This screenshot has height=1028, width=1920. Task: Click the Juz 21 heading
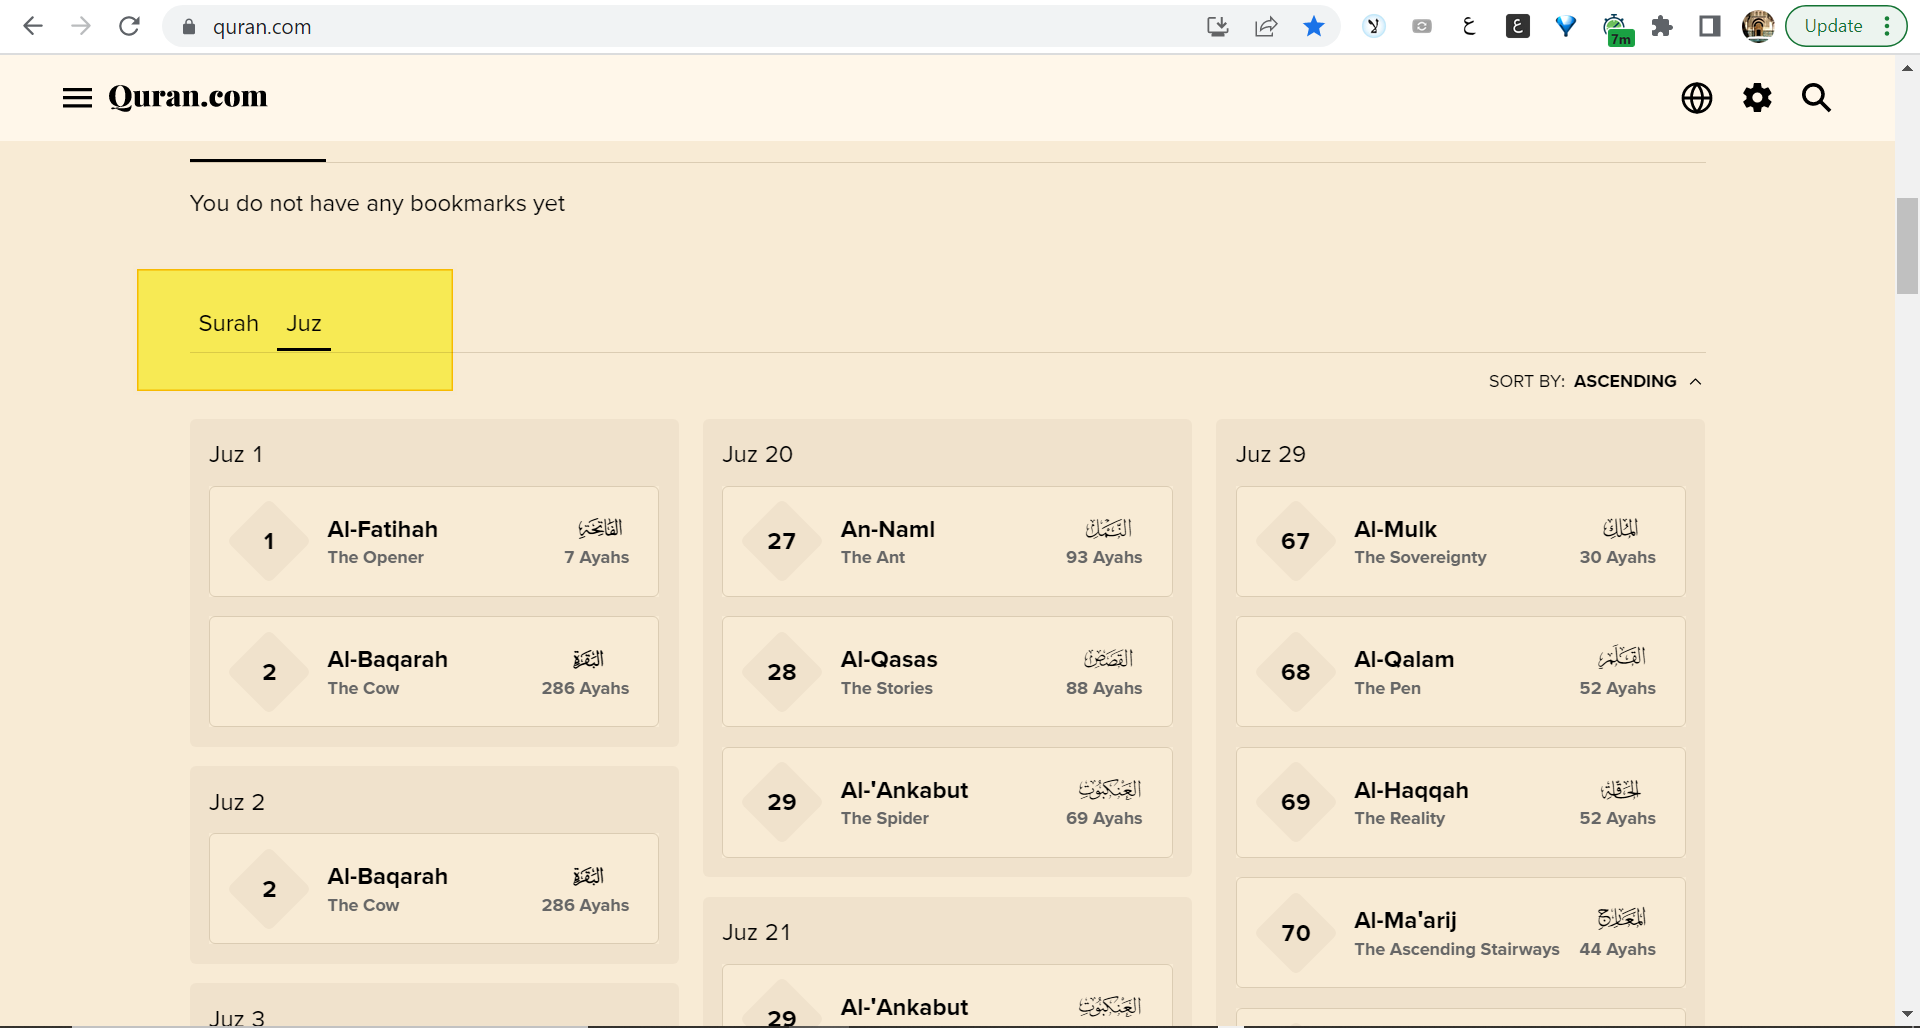(x=756, y=932)
